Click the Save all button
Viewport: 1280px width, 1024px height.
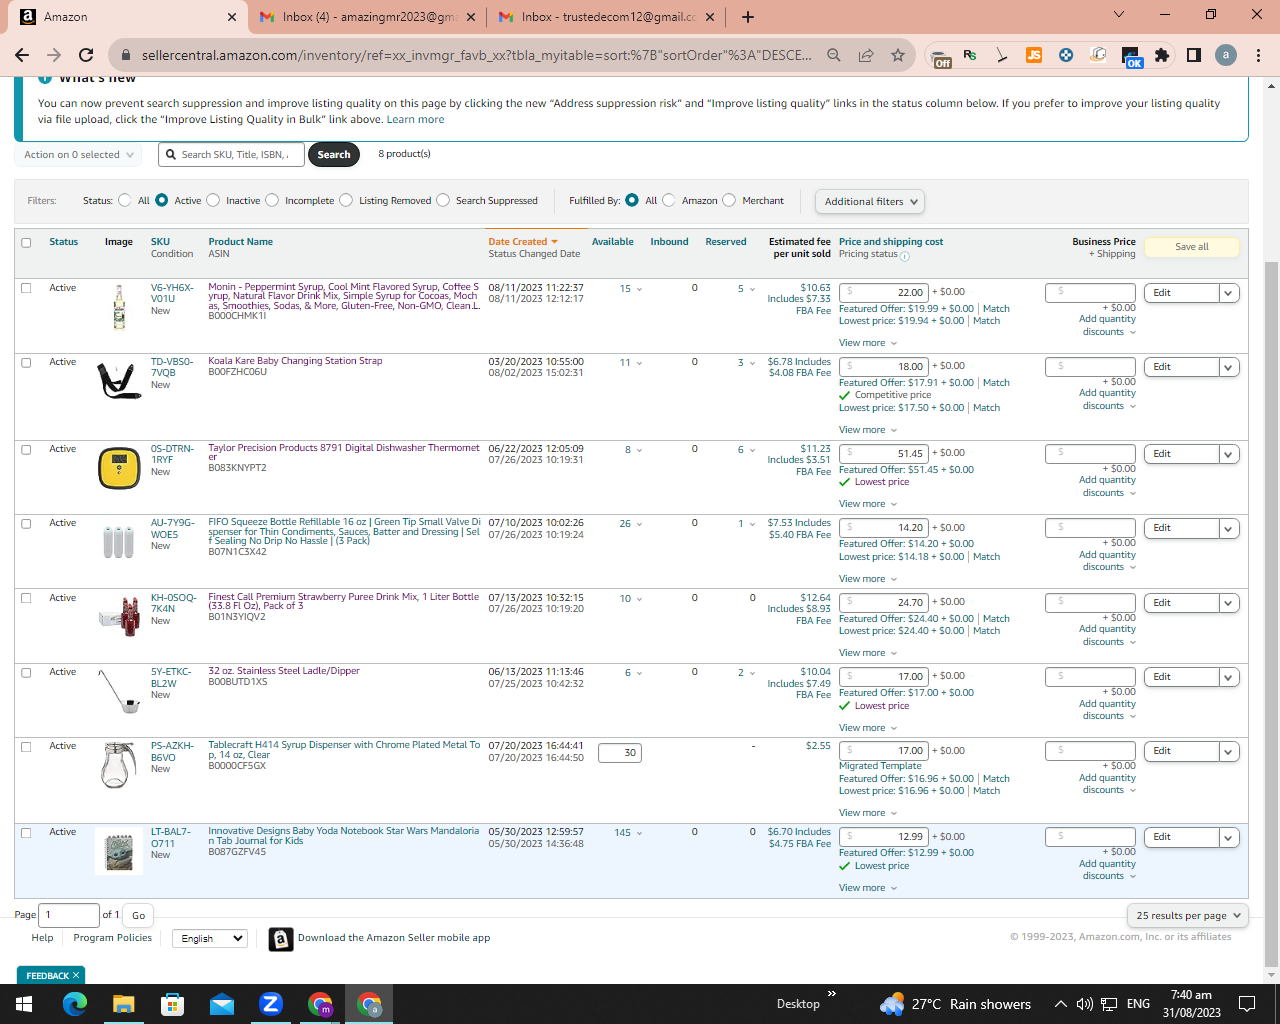[x=1192, y=247]
